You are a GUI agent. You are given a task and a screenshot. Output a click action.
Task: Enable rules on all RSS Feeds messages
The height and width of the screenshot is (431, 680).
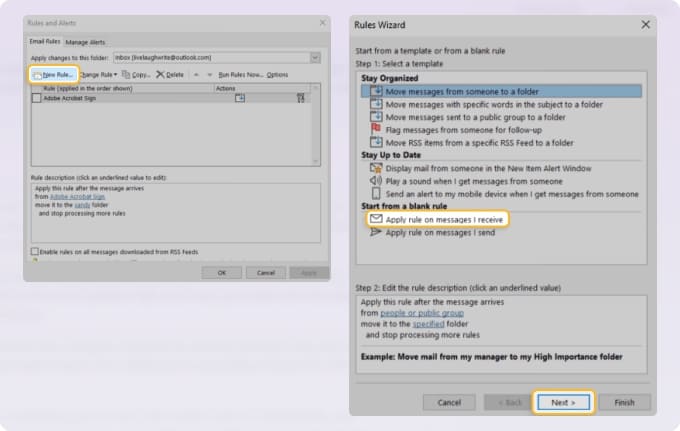[x=34, y=251]
